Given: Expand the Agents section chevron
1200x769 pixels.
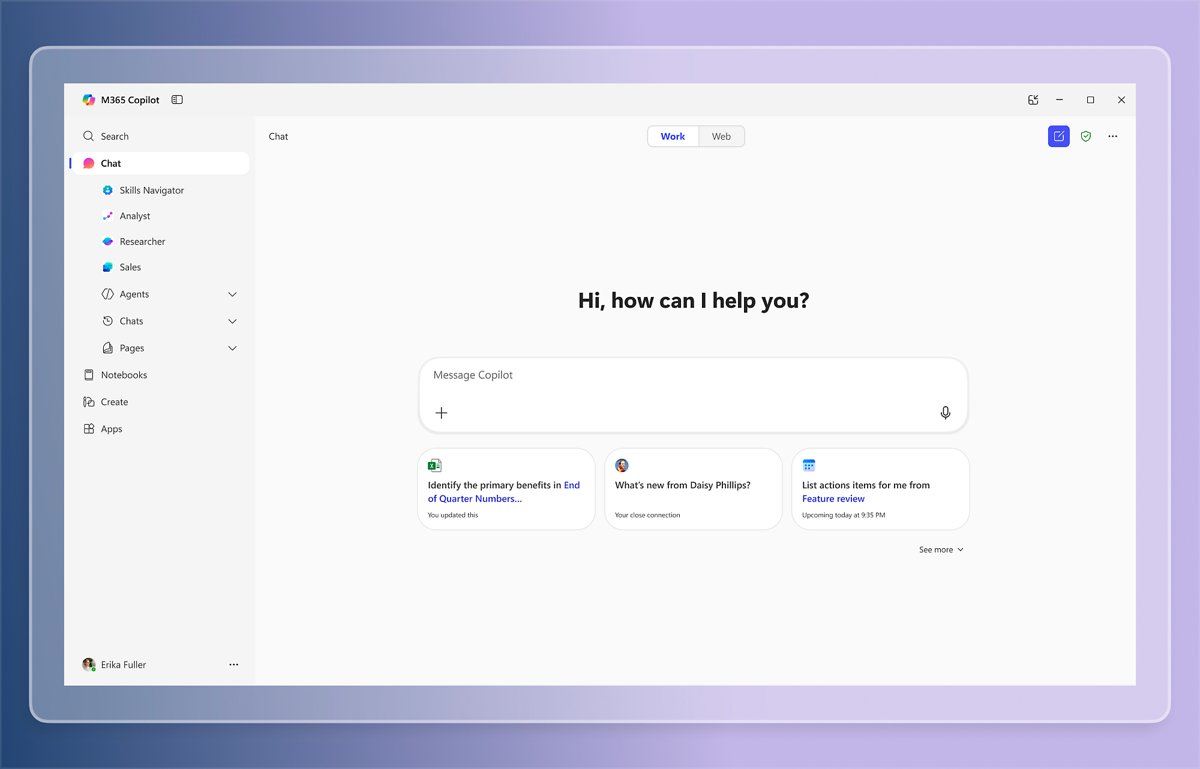Looking at the screenshot, I should [233, 294].
